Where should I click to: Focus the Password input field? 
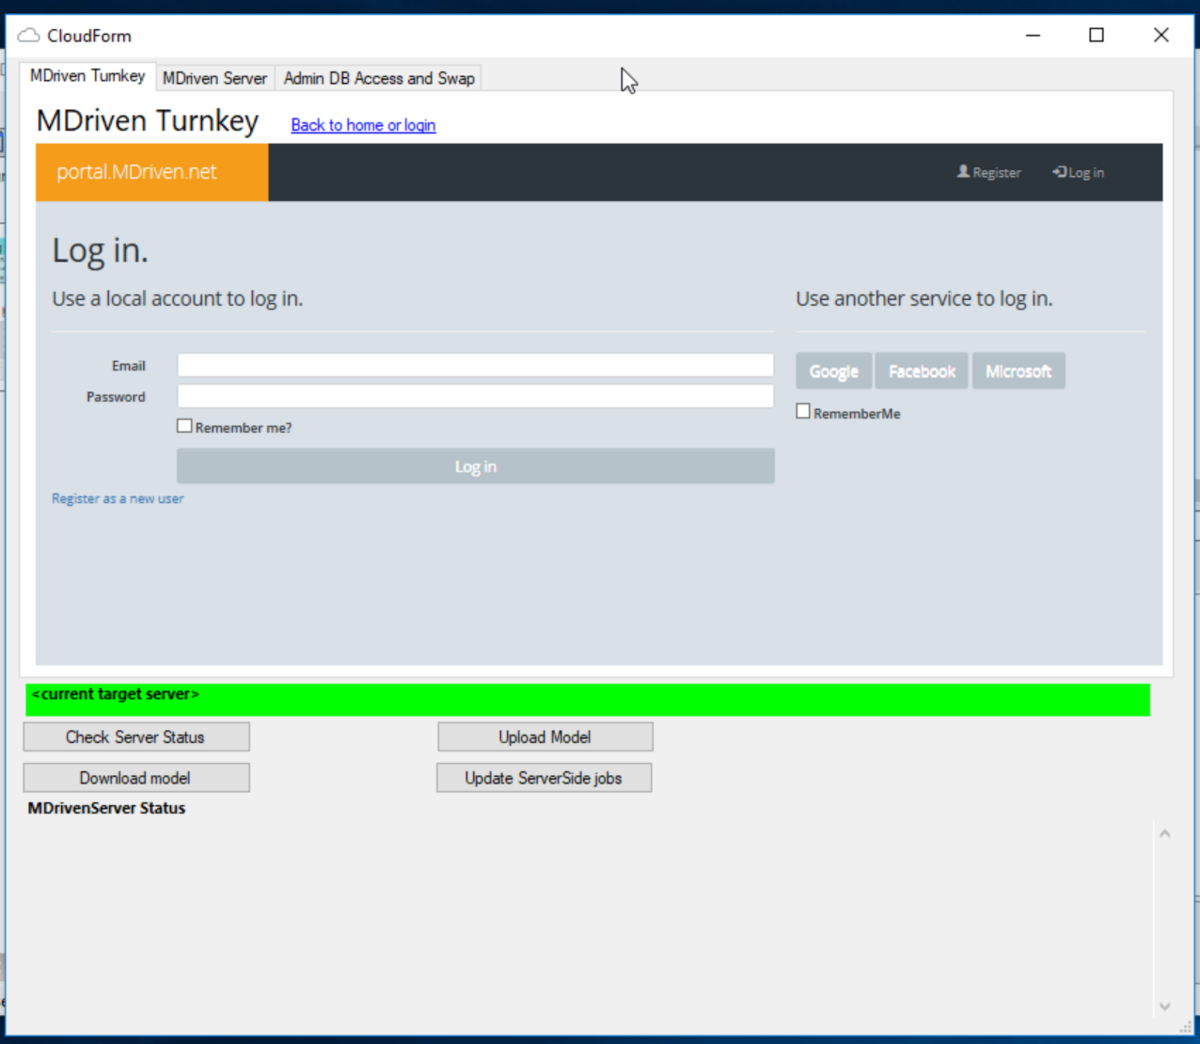click(475, 396)
